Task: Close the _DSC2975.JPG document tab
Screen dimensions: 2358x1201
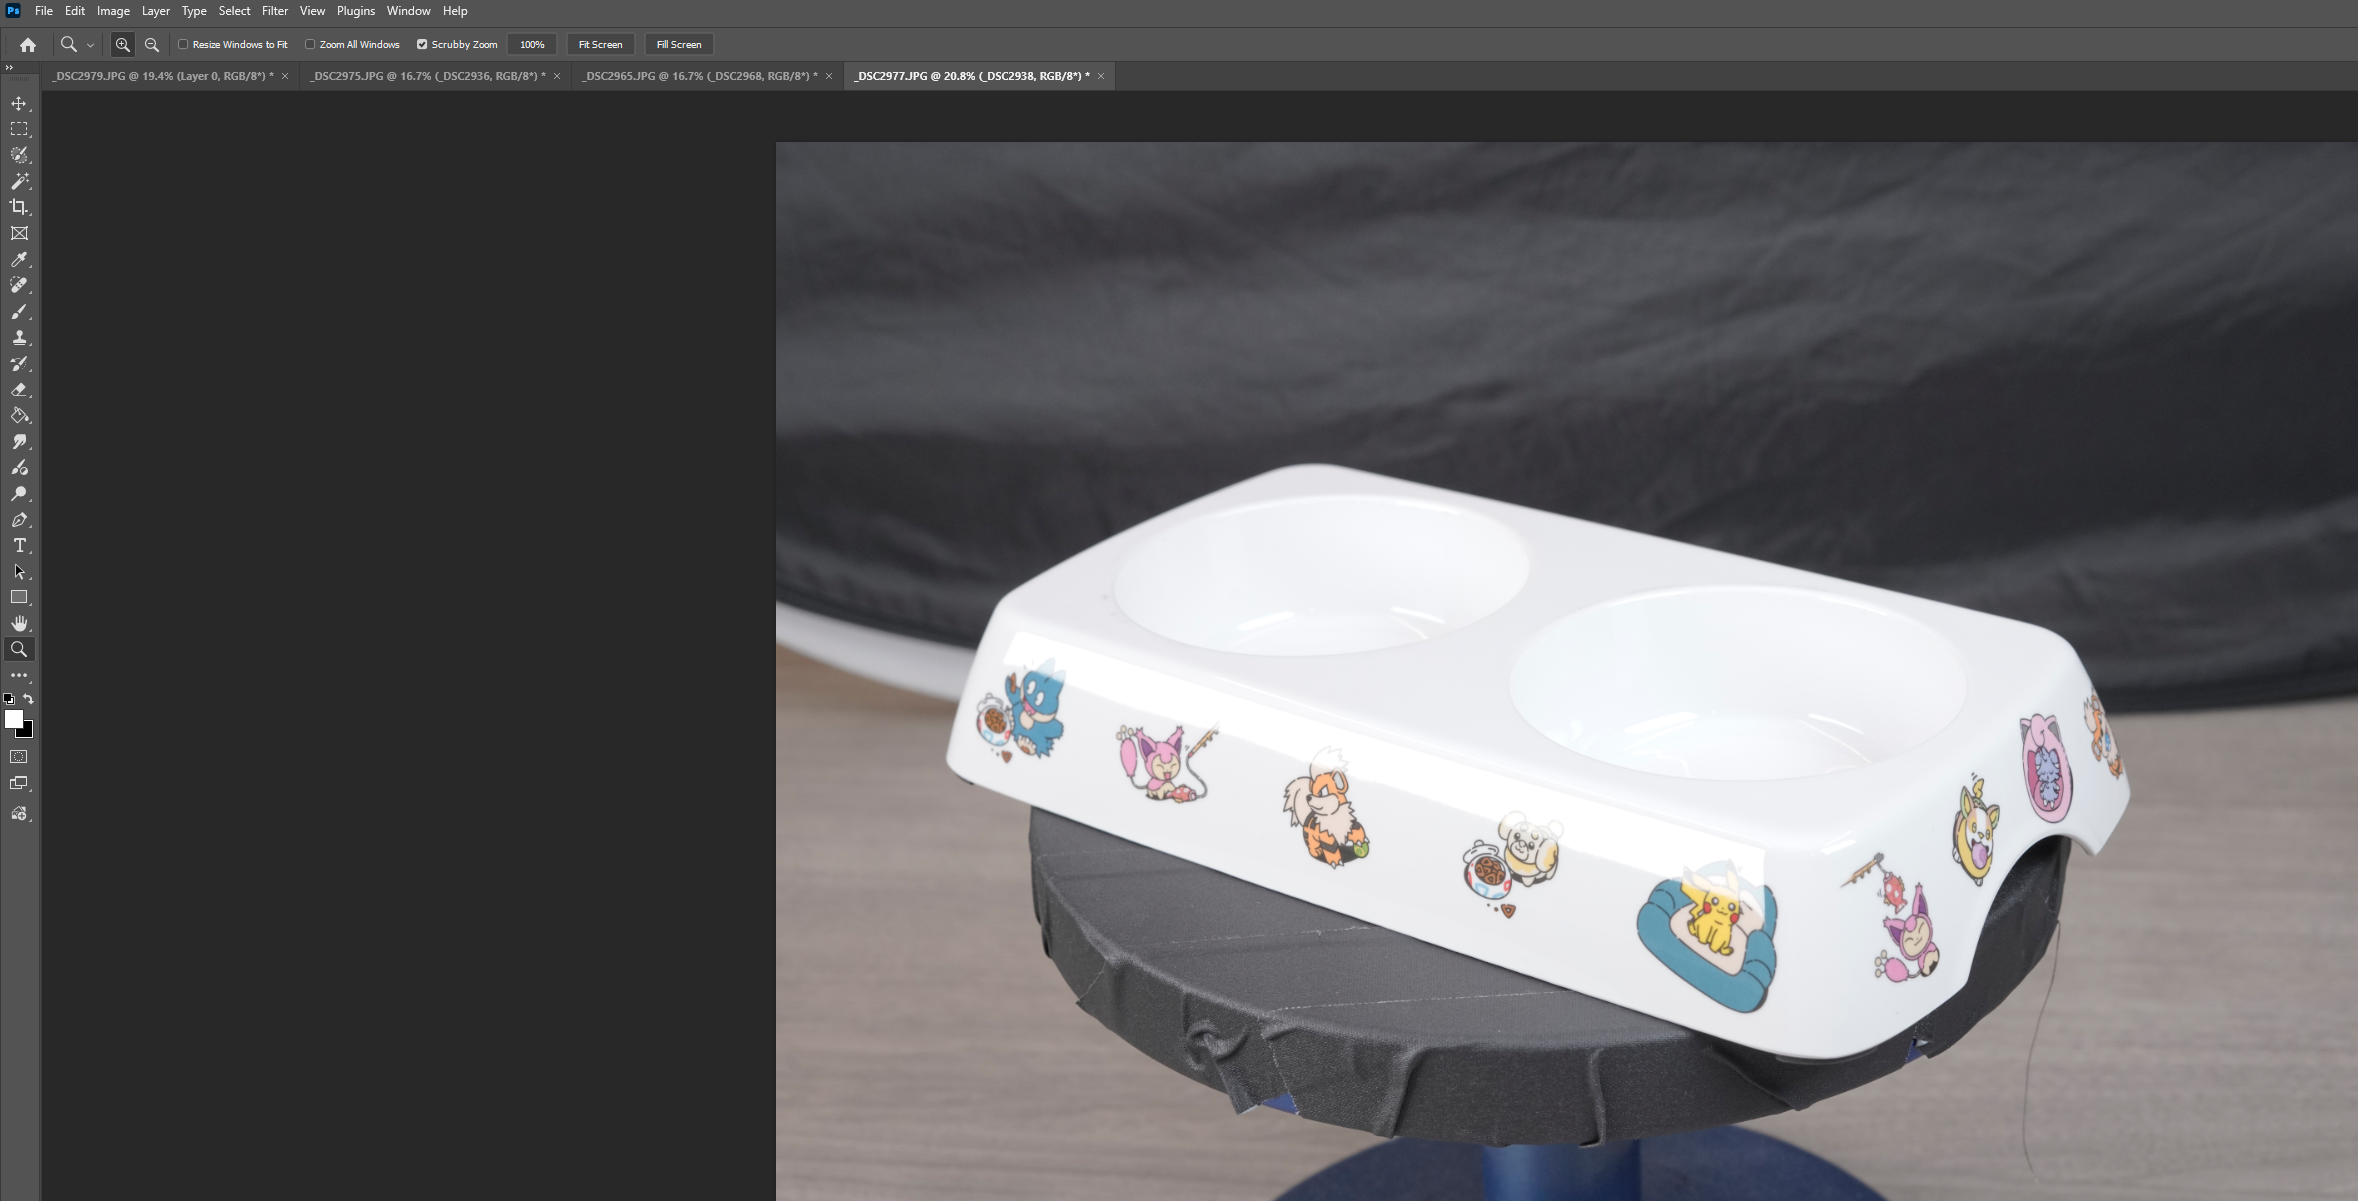Action: pyautogui.click(x=557, y=76)
